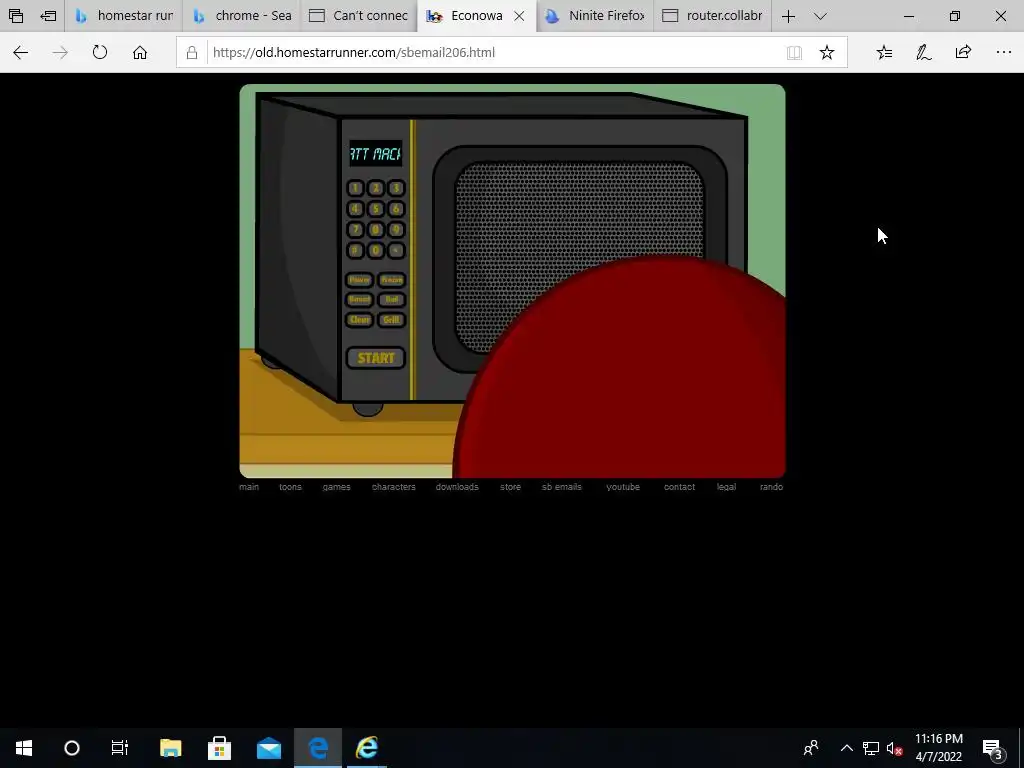Open the favorites hub
The image size is (1024, 768).
[x=884, y=52]
